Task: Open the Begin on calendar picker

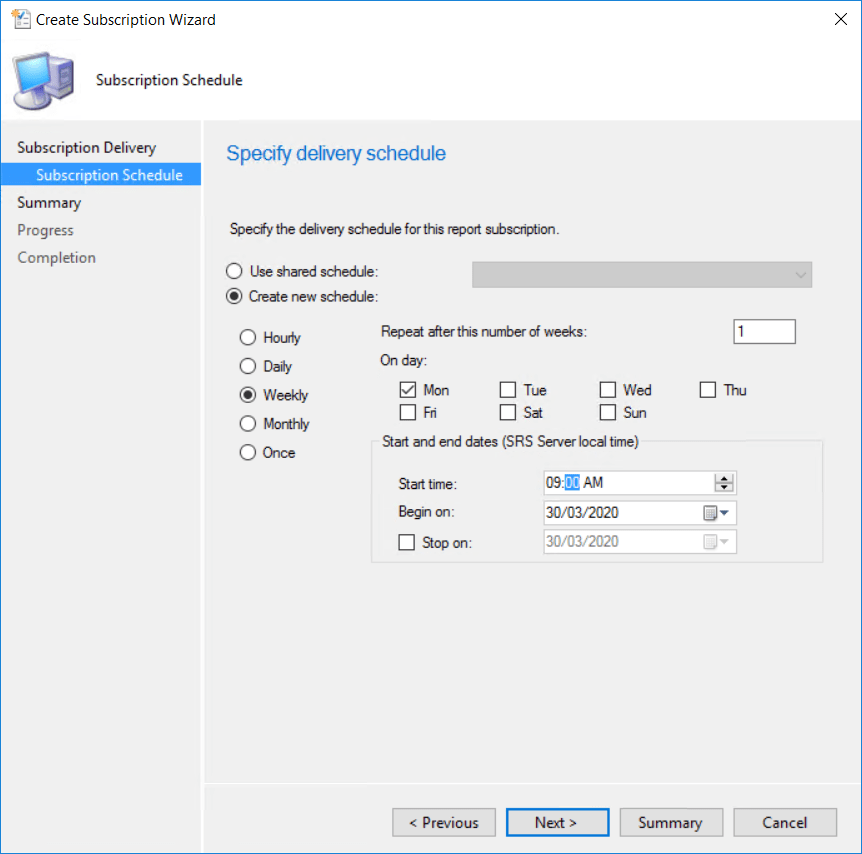Action: [x=716, y=513]
